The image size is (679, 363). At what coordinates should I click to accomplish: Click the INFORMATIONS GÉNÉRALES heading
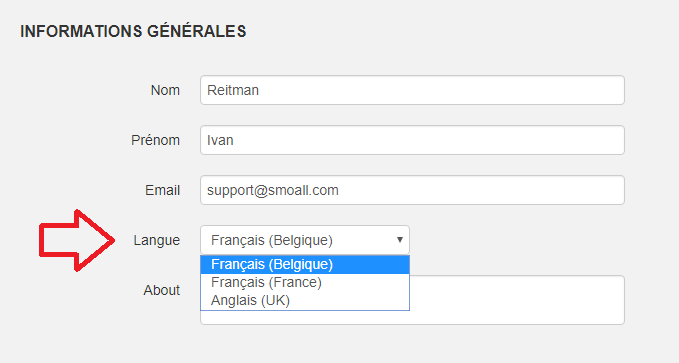pyautogui.click(x=133, y=31)
